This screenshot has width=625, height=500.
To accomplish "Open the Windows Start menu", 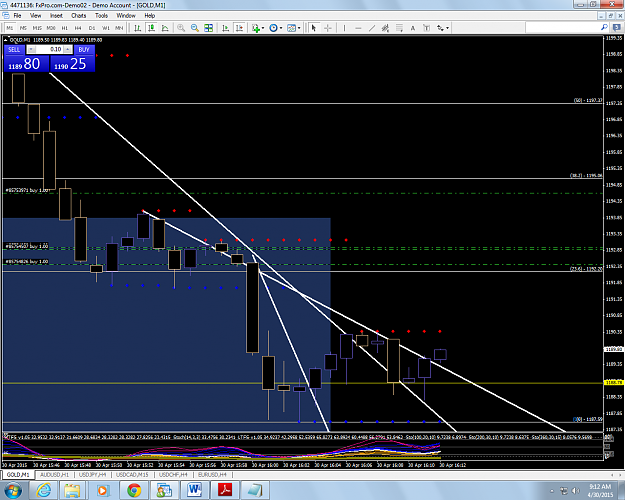I will [x=13, y=490].
